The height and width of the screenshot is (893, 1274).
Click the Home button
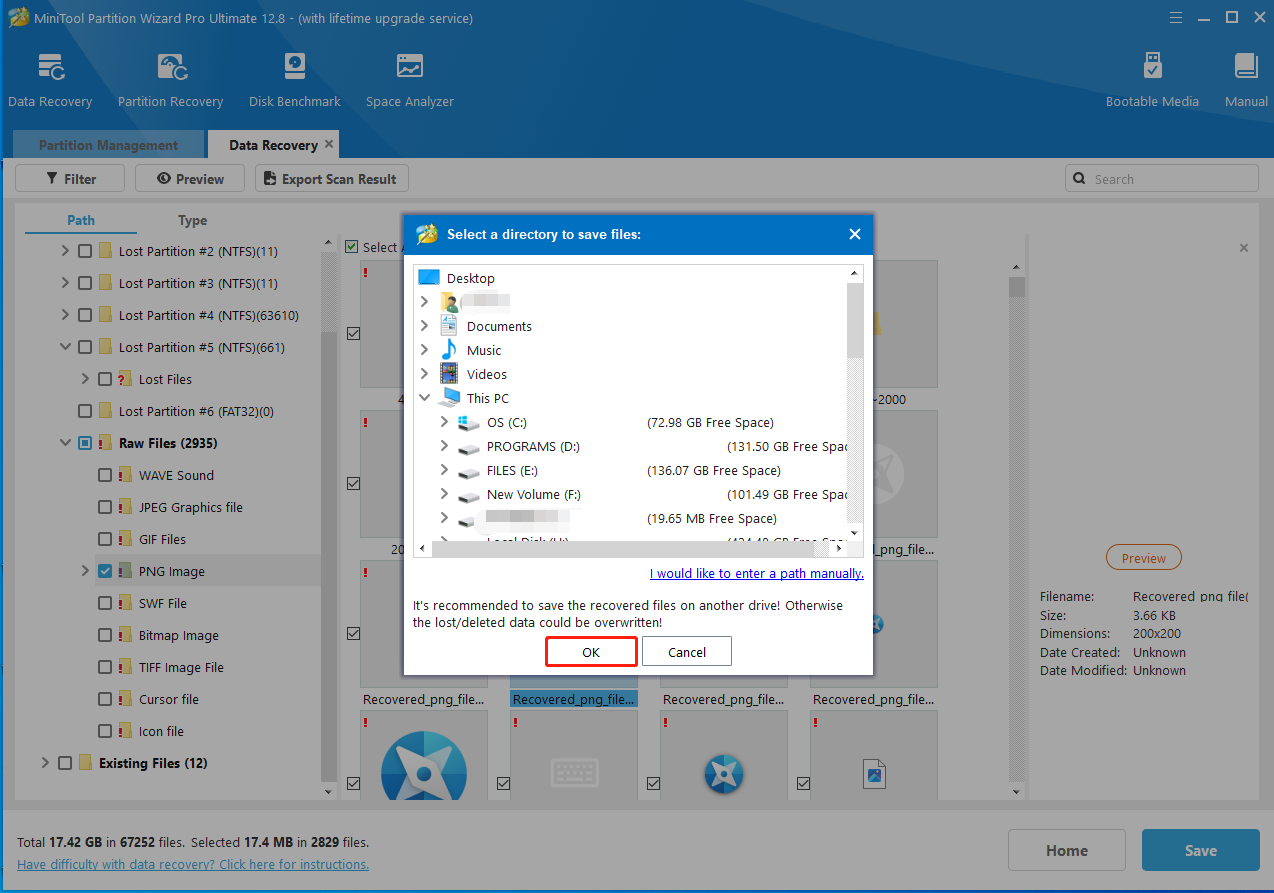pyautogui.click(x=1067, y=850)
